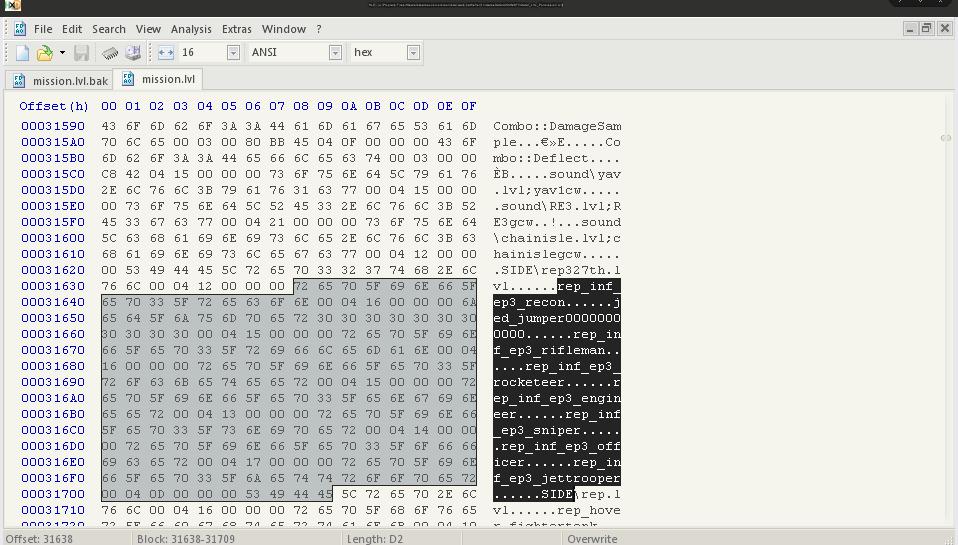The width and height of the screenshot is (958, 545).
Task: Click decoded text .sound\RE3.lvl;R
Action: [x=557, y=207]
